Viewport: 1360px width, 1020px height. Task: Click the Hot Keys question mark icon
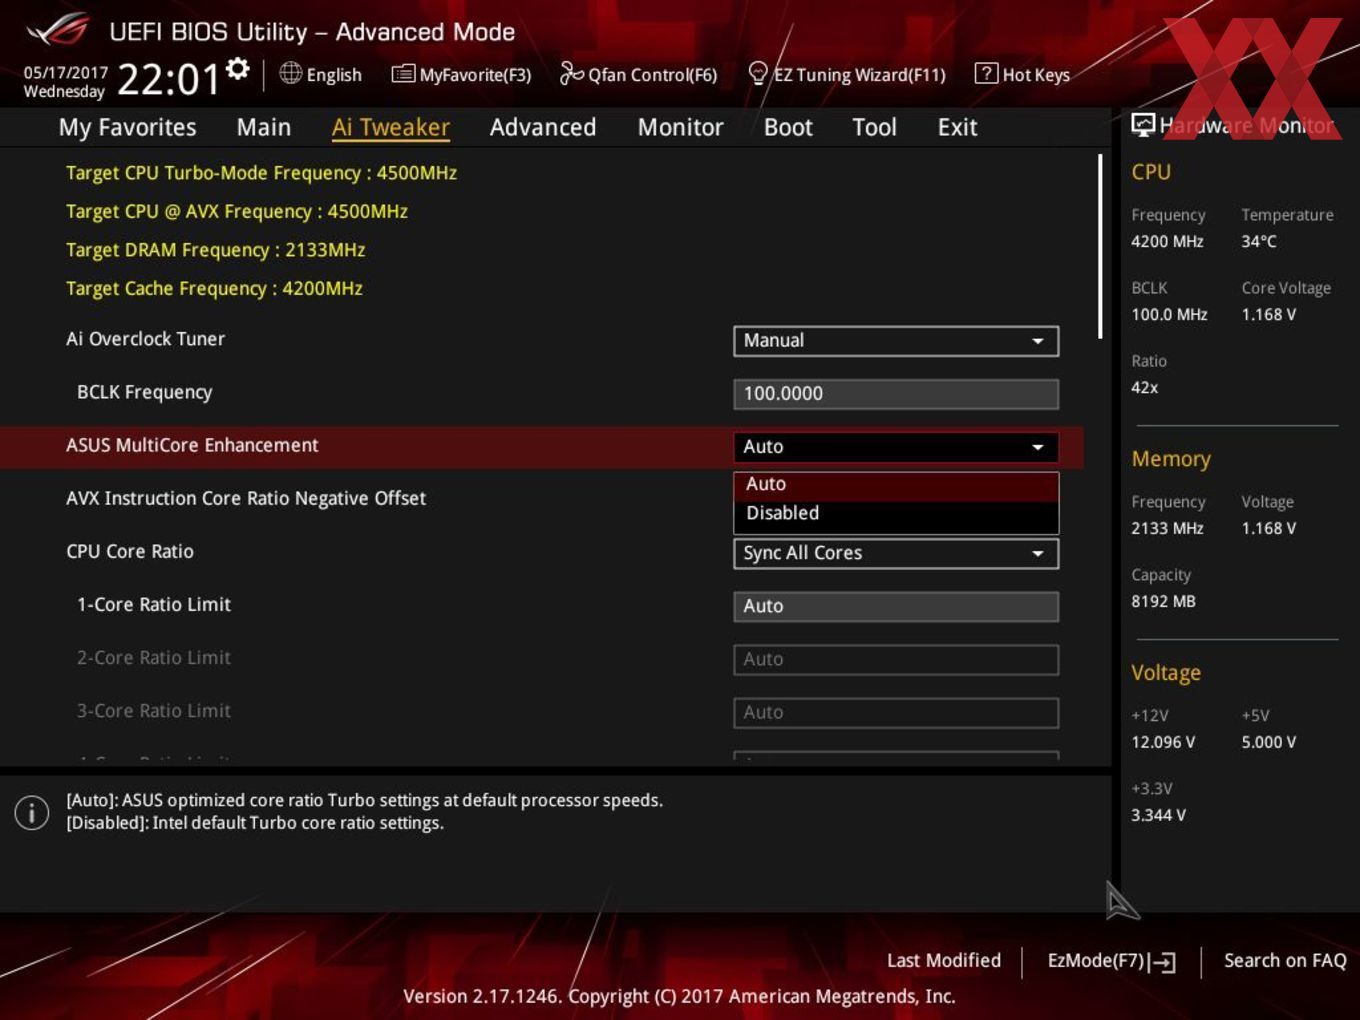[x=986, y=73]
